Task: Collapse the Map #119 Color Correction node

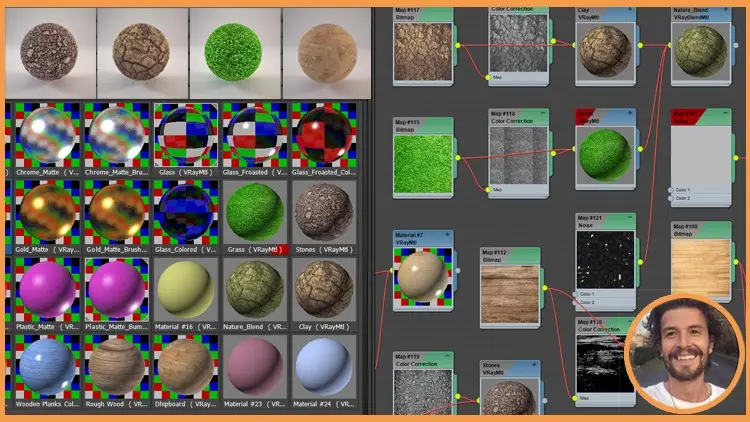Action: pos(447,356)
